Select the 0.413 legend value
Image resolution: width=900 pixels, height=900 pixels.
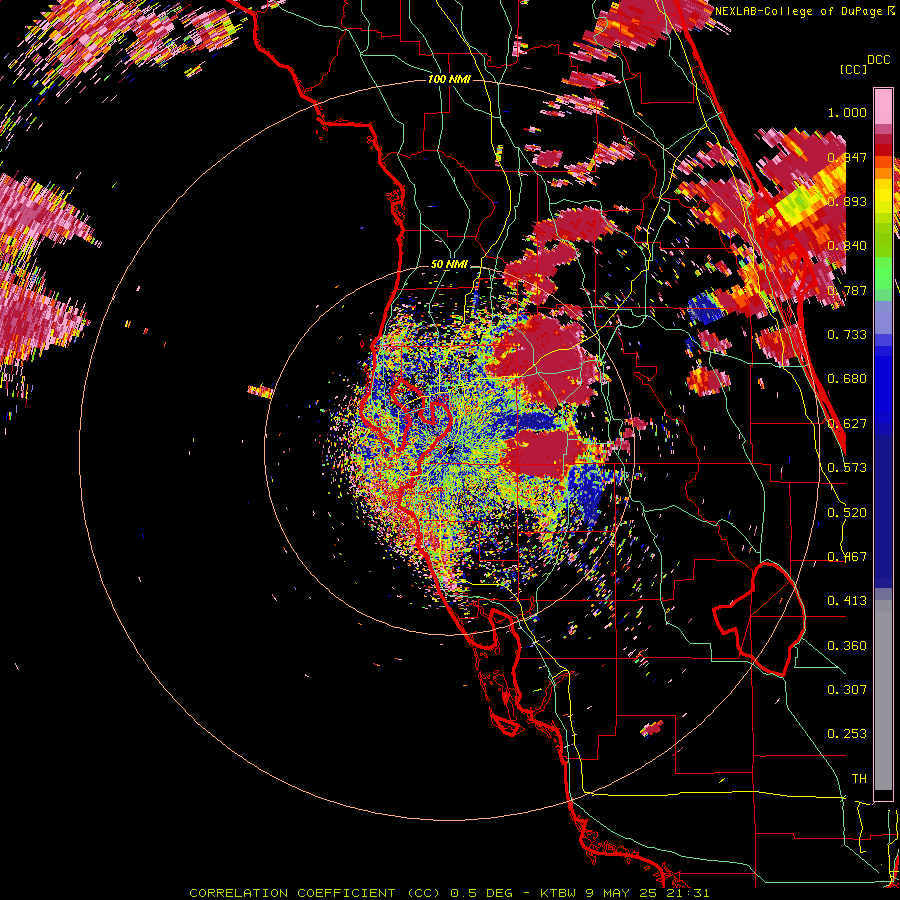click(847, 601)
